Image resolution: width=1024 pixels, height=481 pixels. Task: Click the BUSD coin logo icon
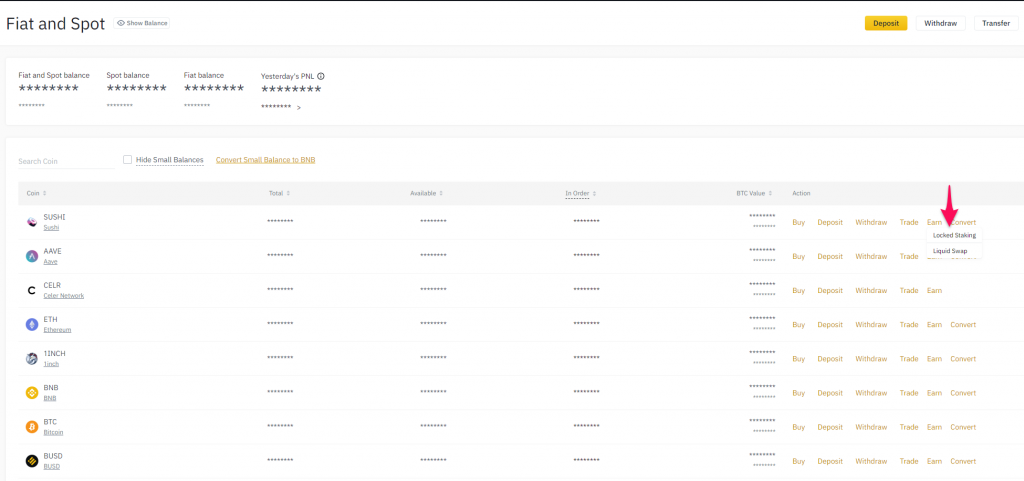tap(31, 461)
